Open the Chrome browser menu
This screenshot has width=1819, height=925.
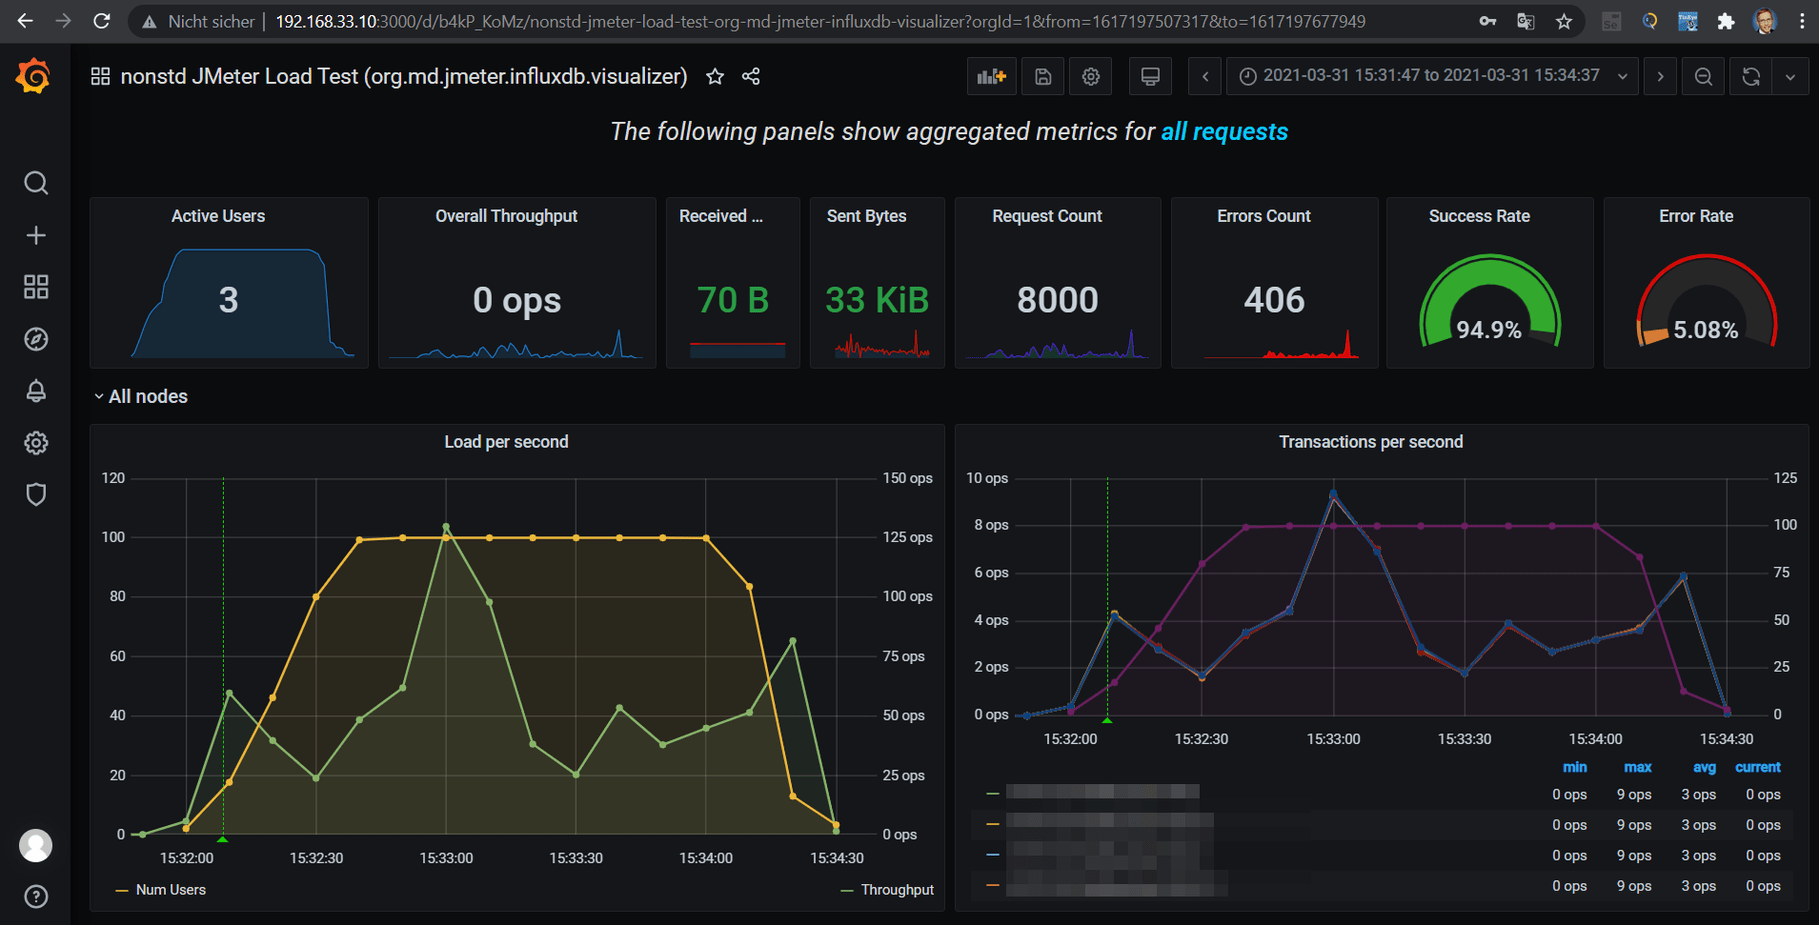pyautogui.click(x=1799, y=20)
